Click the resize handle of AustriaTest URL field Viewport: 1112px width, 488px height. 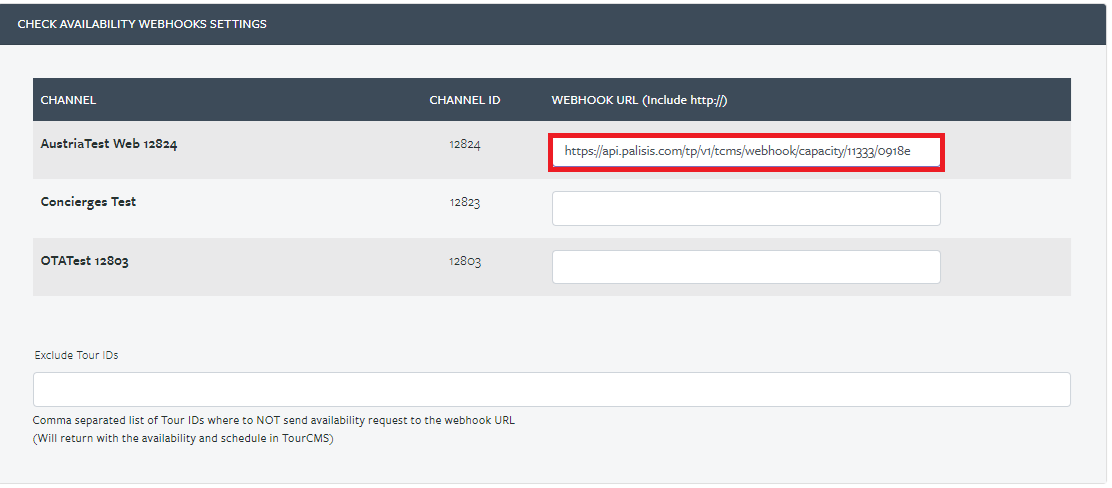pos(937,164)
